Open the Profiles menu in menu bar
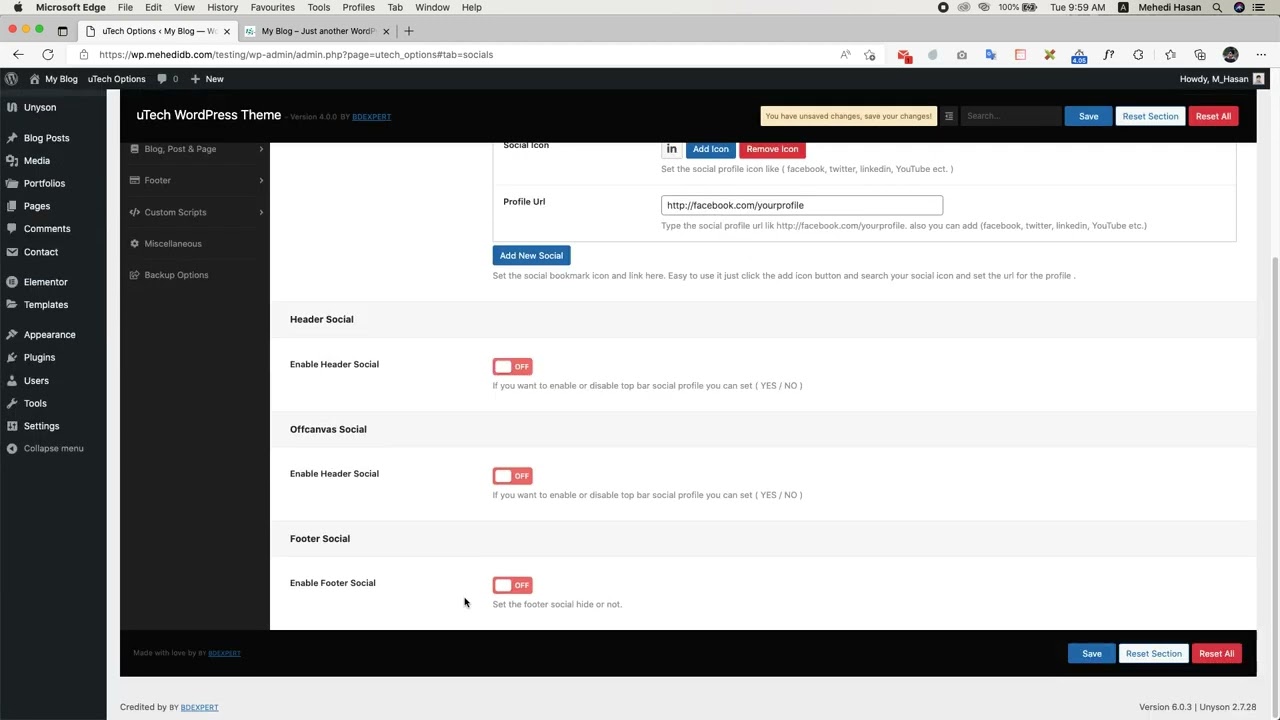Viewport: 1280px width, 720px height. [x=358, y=7]
